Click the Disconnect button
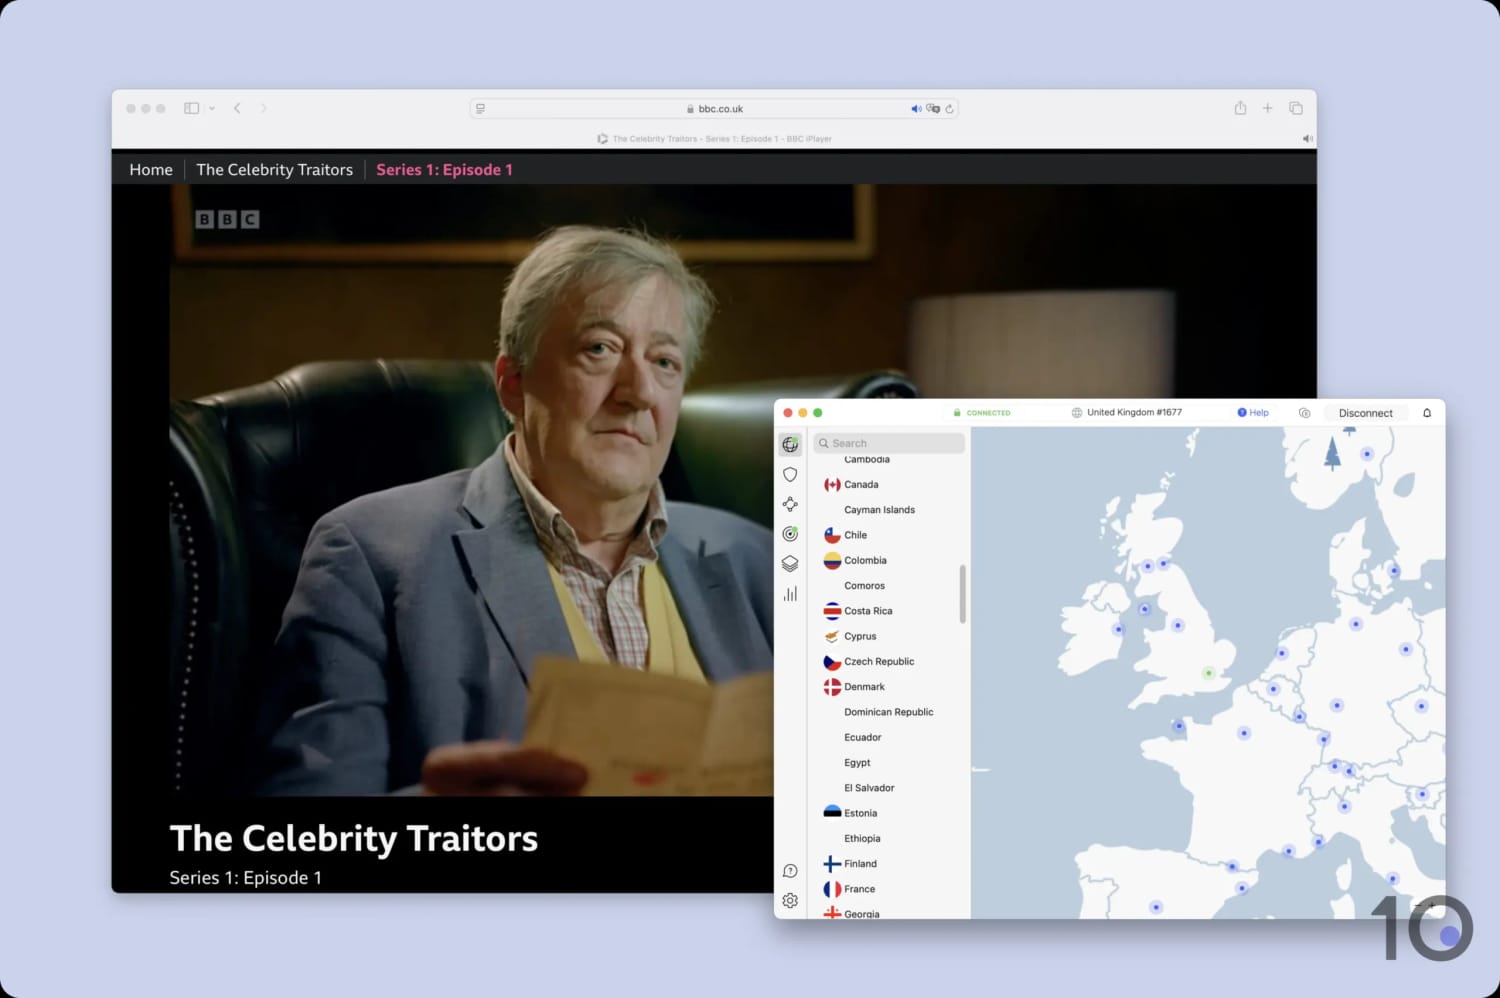The width and height of the screenshot is (1500, 998). coord(1365,412)
